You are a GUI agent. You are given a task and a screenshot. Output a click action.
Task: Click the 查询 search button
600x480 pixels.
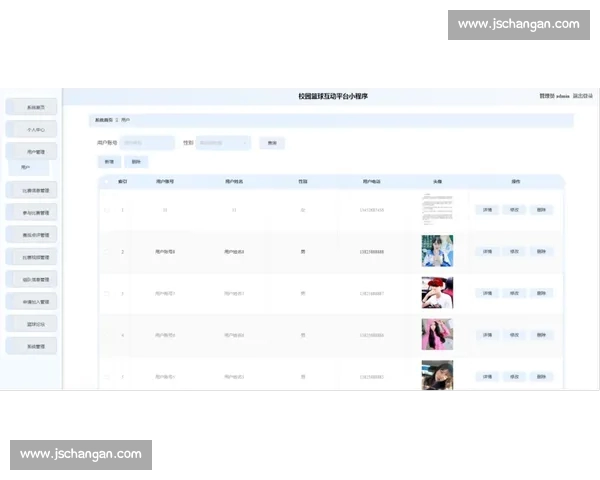tap(272, 143)
